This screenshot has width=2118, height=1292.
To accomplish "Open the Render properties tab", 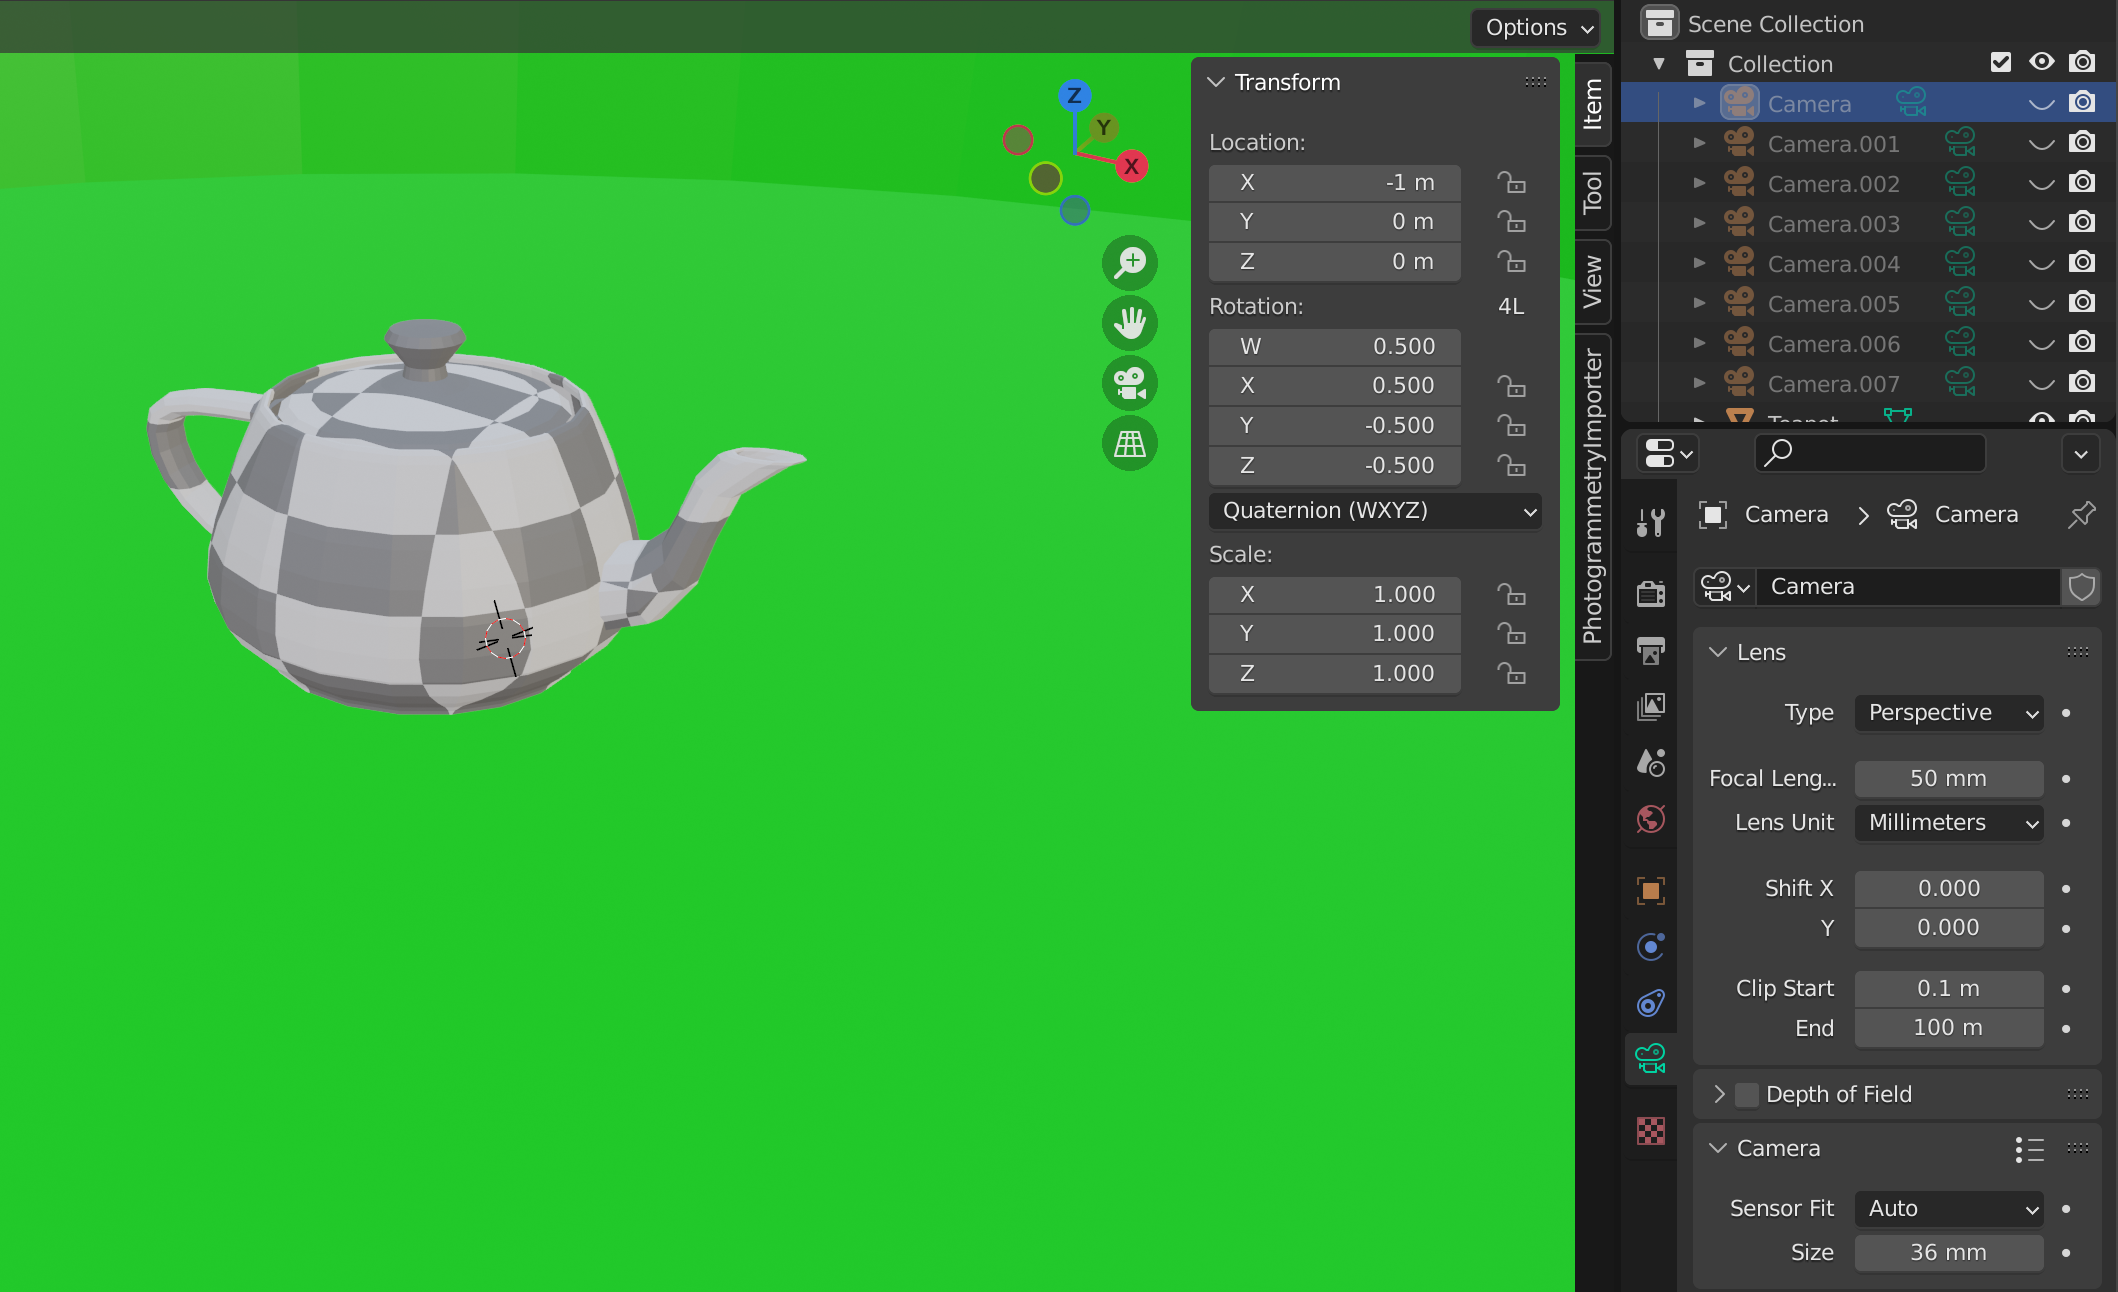I will [1650, 593].
